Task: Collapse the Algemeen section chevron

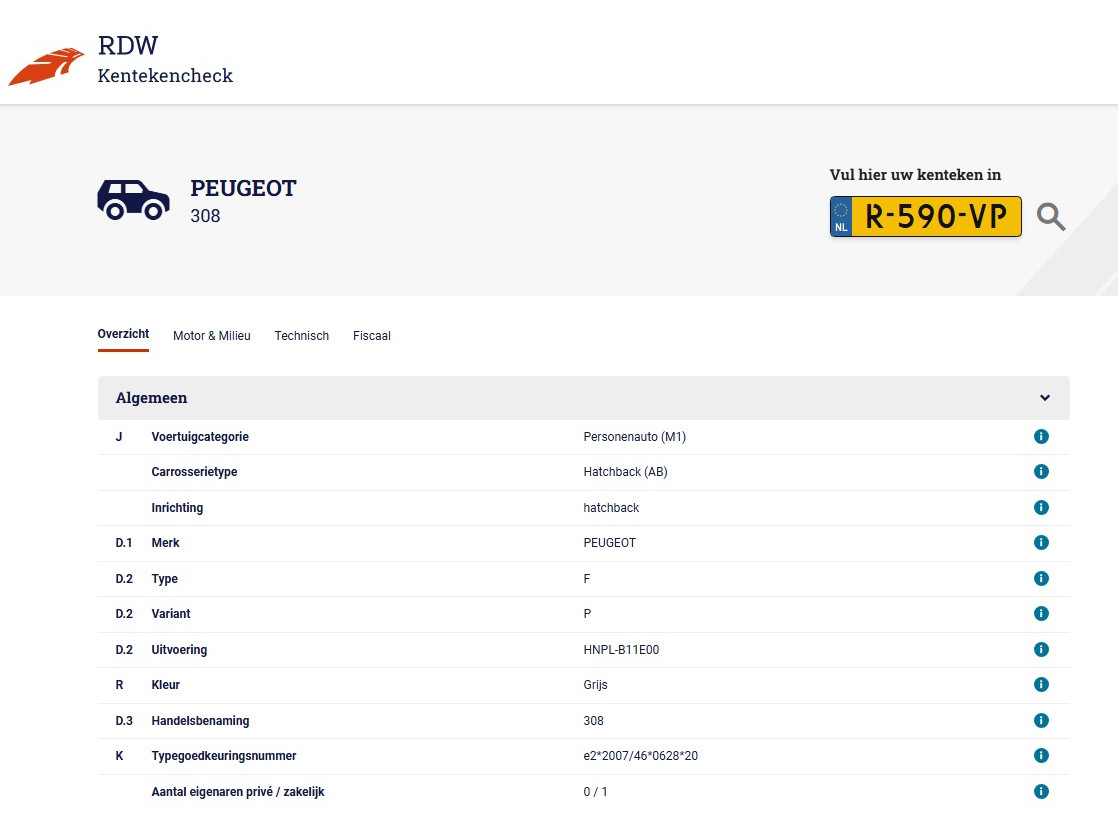Action: coord(1045,398)
